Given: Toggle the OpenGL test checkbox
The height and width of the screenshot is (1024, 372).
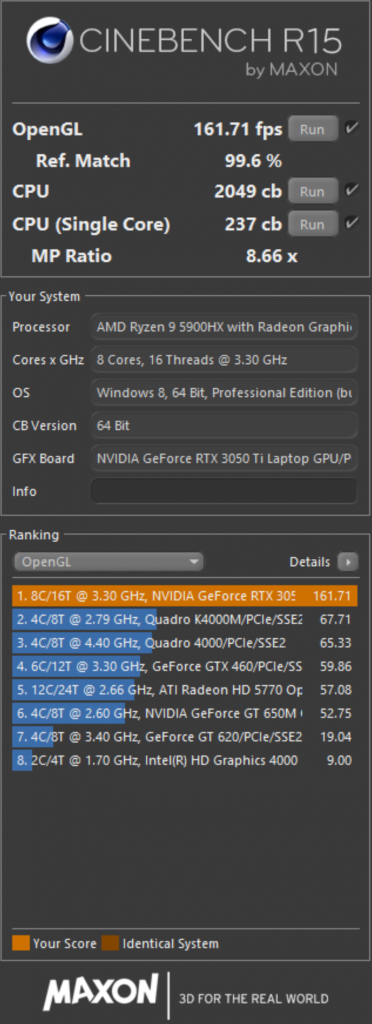Looking at the screenshot, I should click(x=352, y=128).
